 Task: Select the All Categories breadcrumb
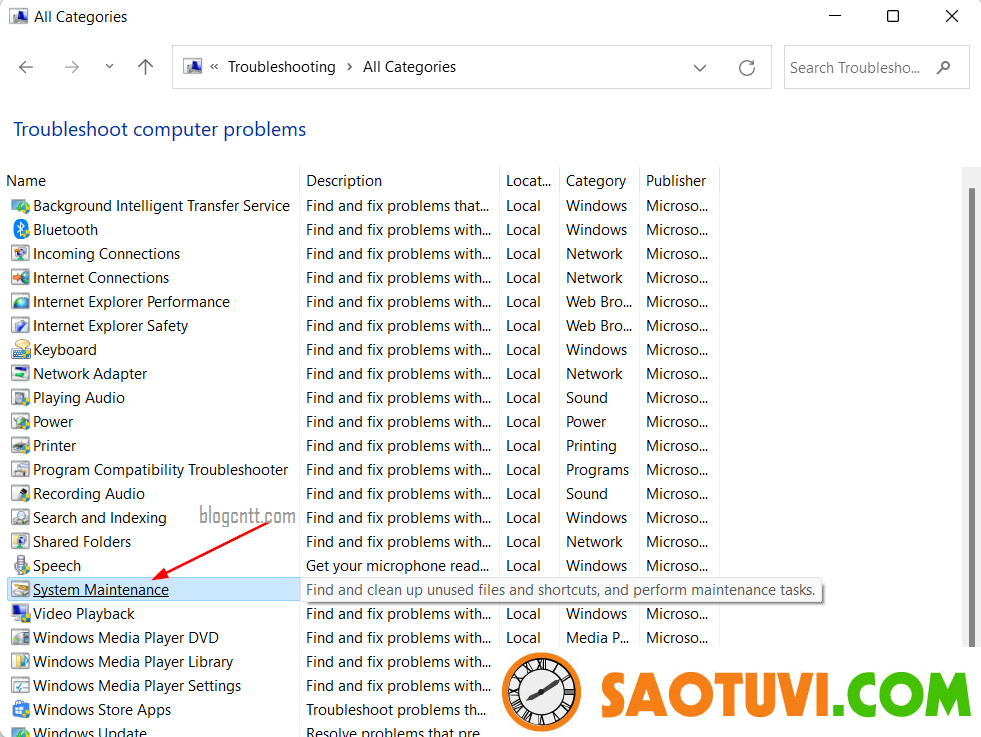click(409, 67)
